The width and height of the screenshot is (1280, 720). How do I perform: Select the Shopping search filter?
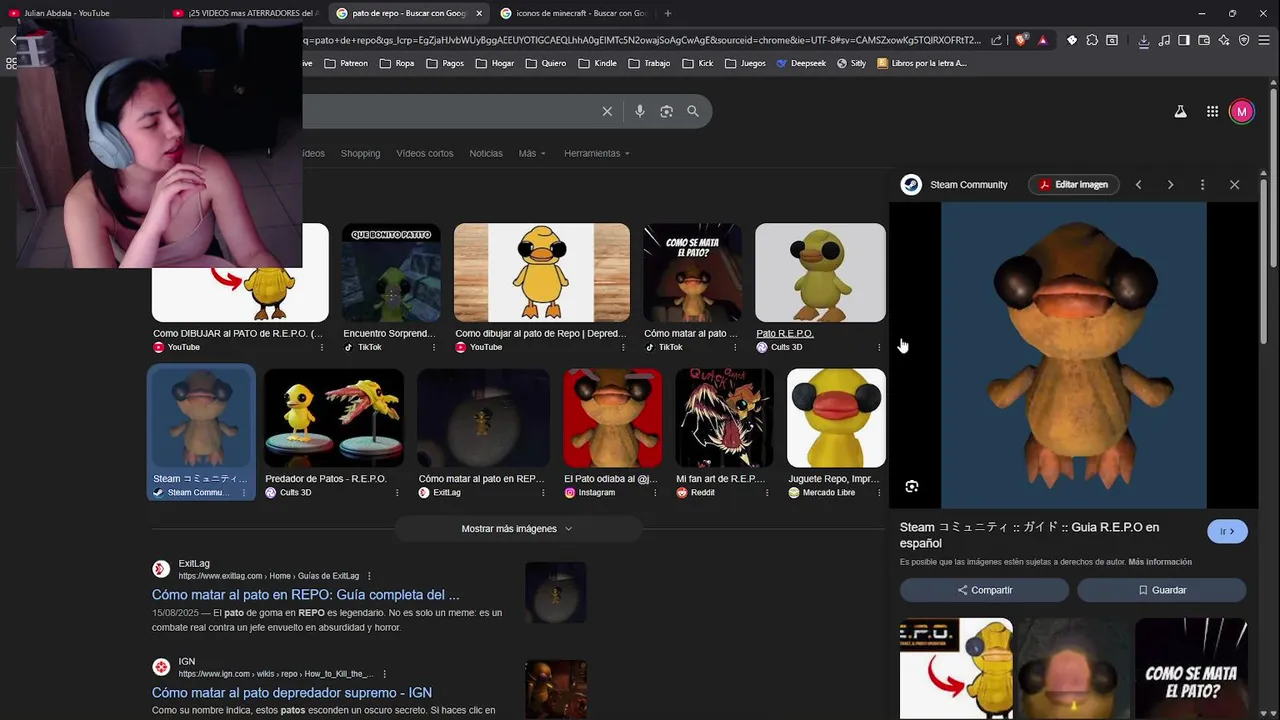[360, 153]
